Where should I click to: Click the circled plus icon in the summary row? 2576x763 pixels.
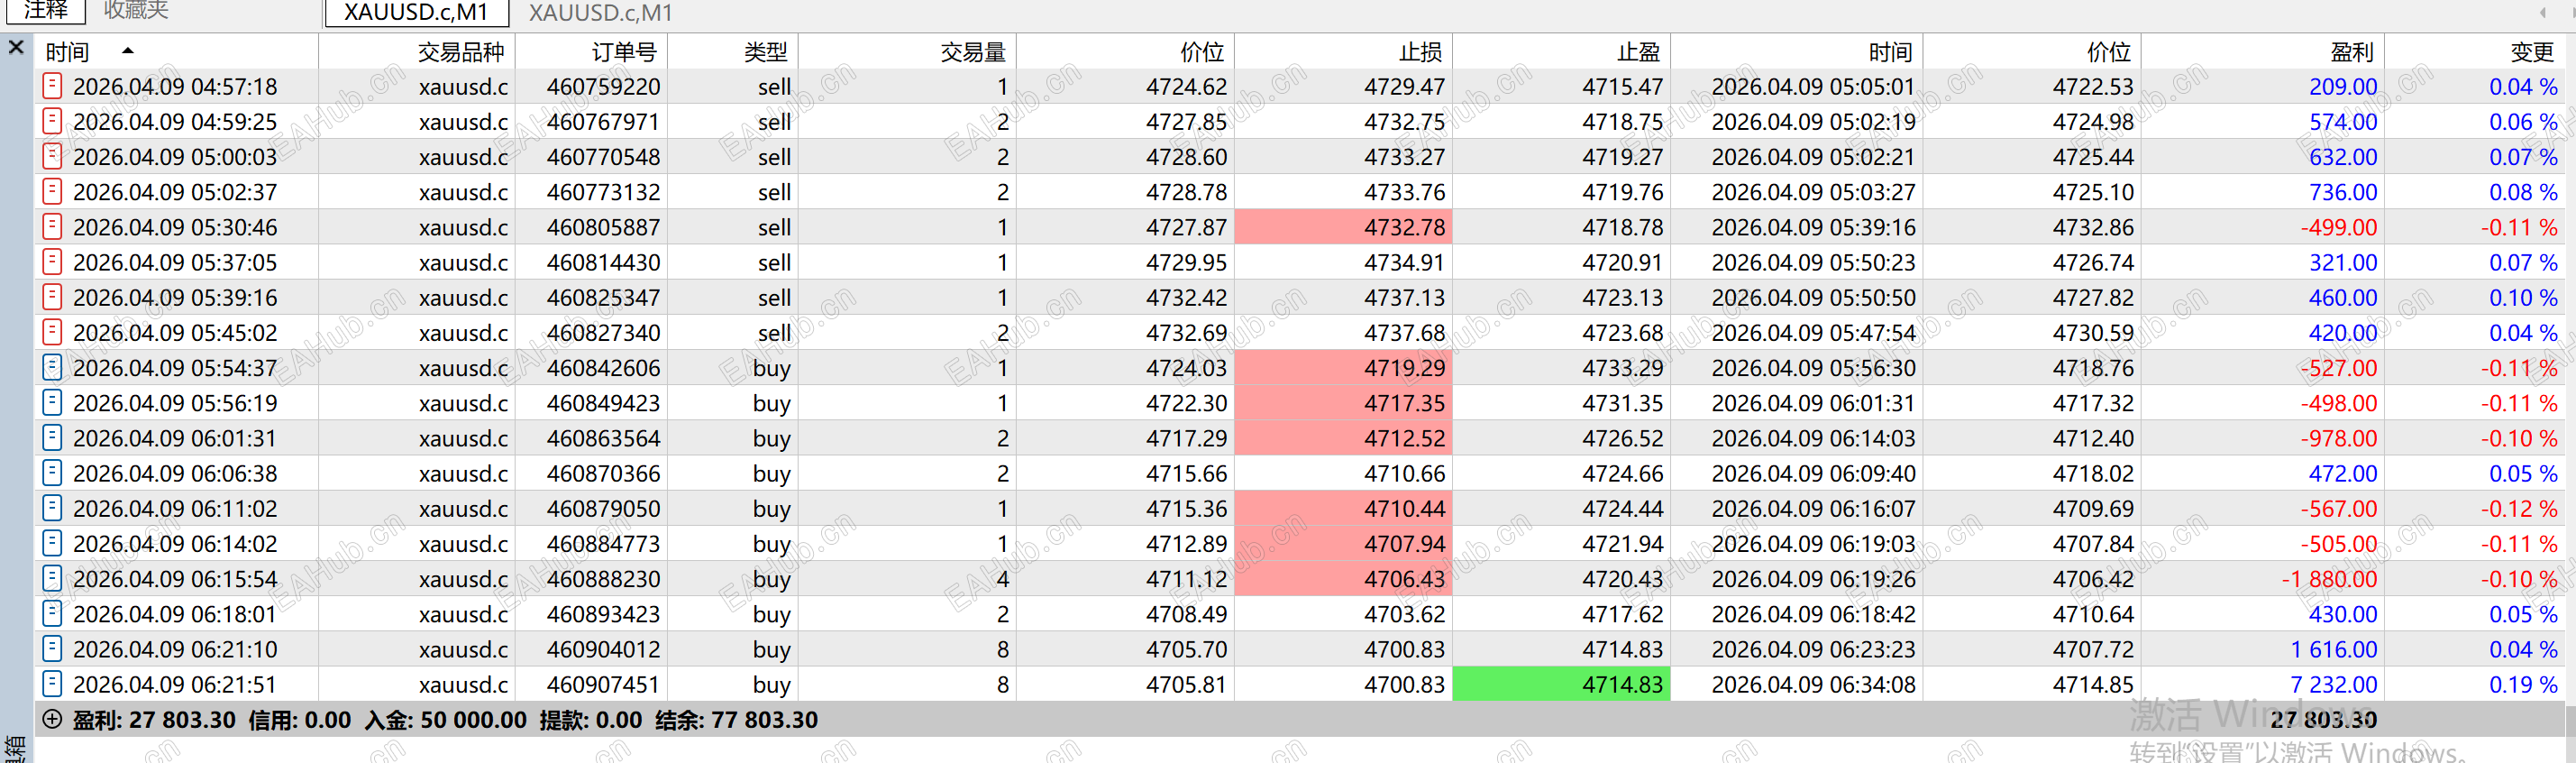(52, 719)
